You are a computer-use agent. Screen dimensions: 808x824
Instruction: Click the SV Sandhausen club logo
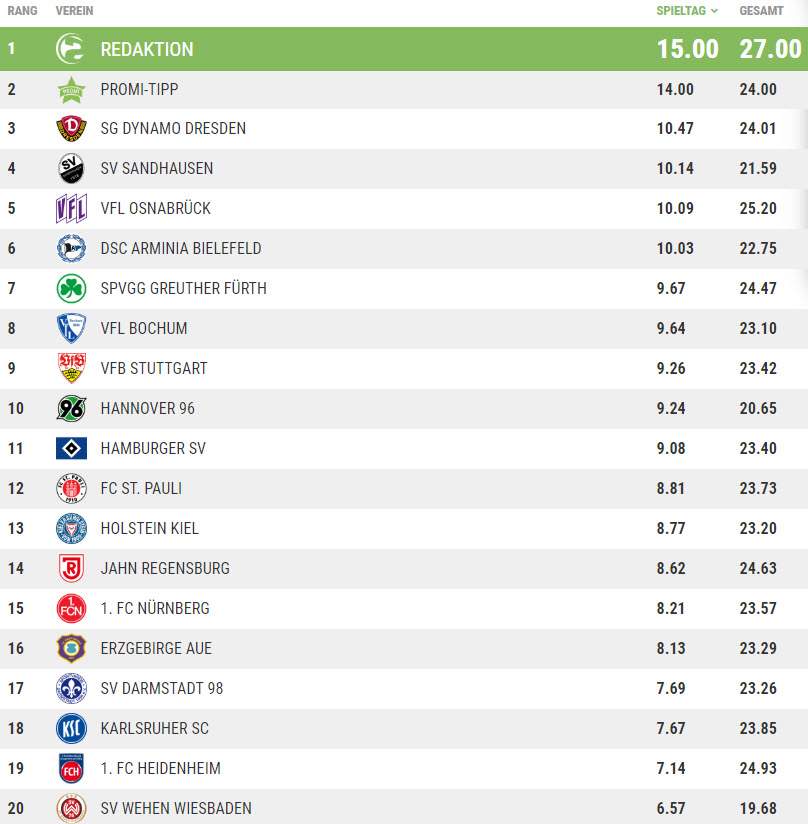point(71,168)
